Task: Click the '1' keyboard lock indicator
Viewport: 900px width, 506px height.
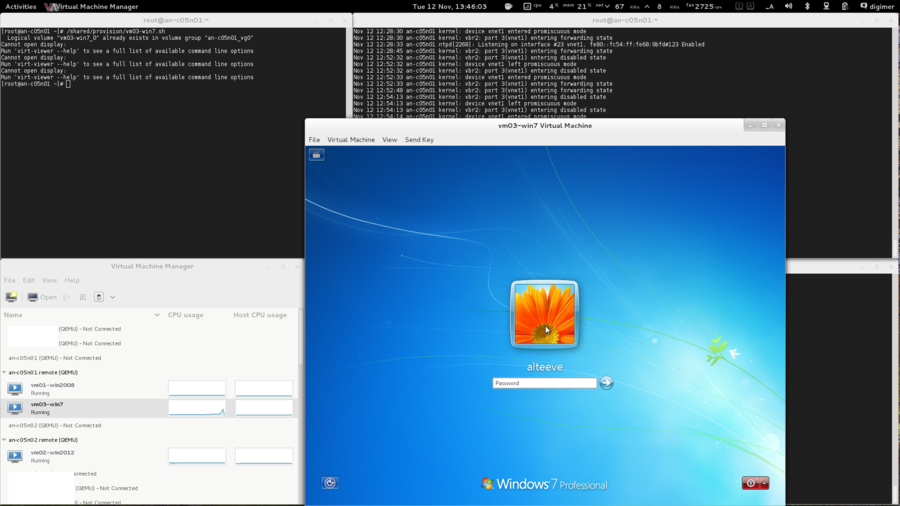Action: click(739, 6)
